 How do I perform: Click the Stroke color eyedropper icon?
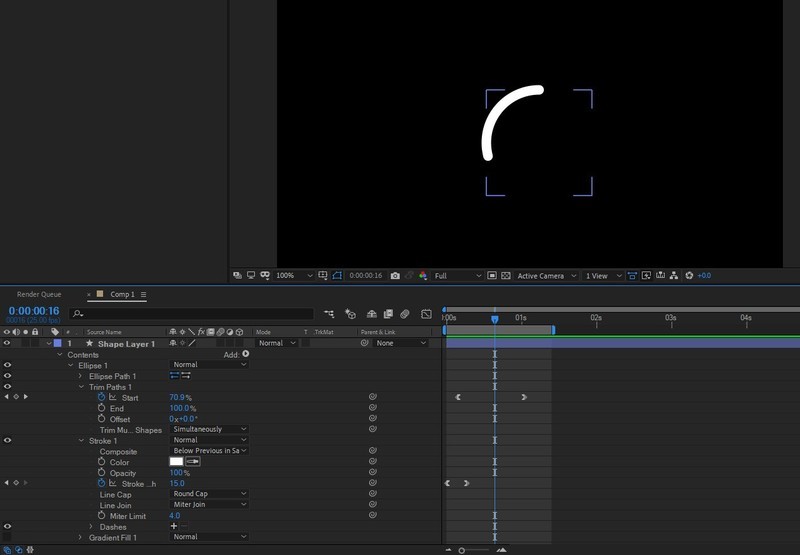[x=193, y=462]
